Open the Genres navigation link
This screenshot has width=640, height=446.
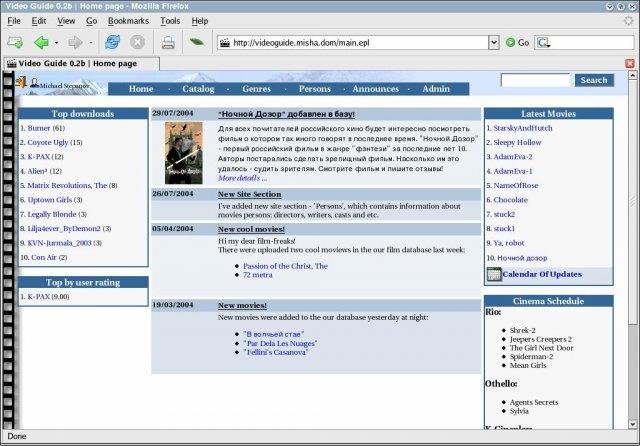pos(256,89)
